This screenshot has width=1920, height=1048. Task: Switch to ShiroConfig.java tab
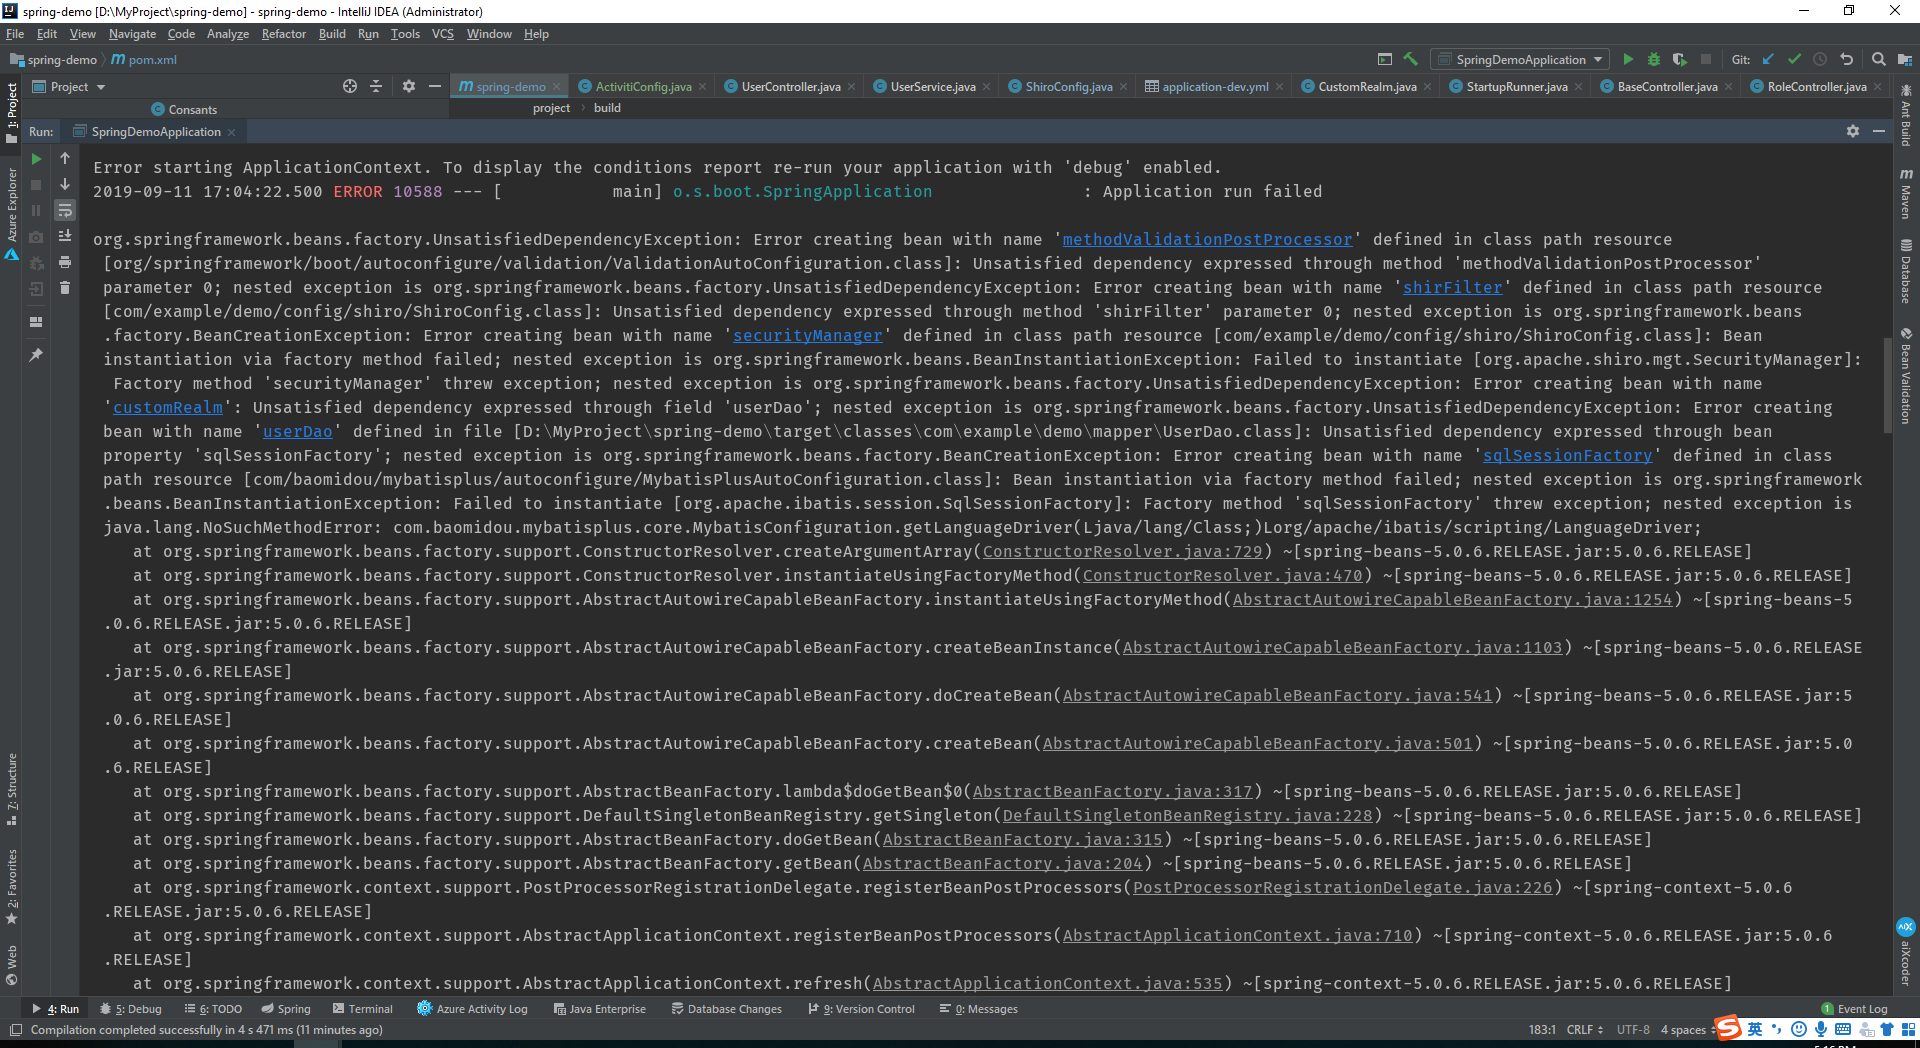(1068, 87)
